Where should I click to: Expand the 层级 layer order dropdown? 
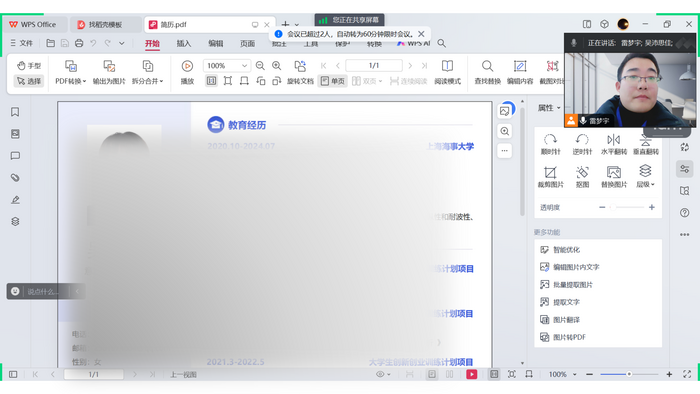pos(645,177)
